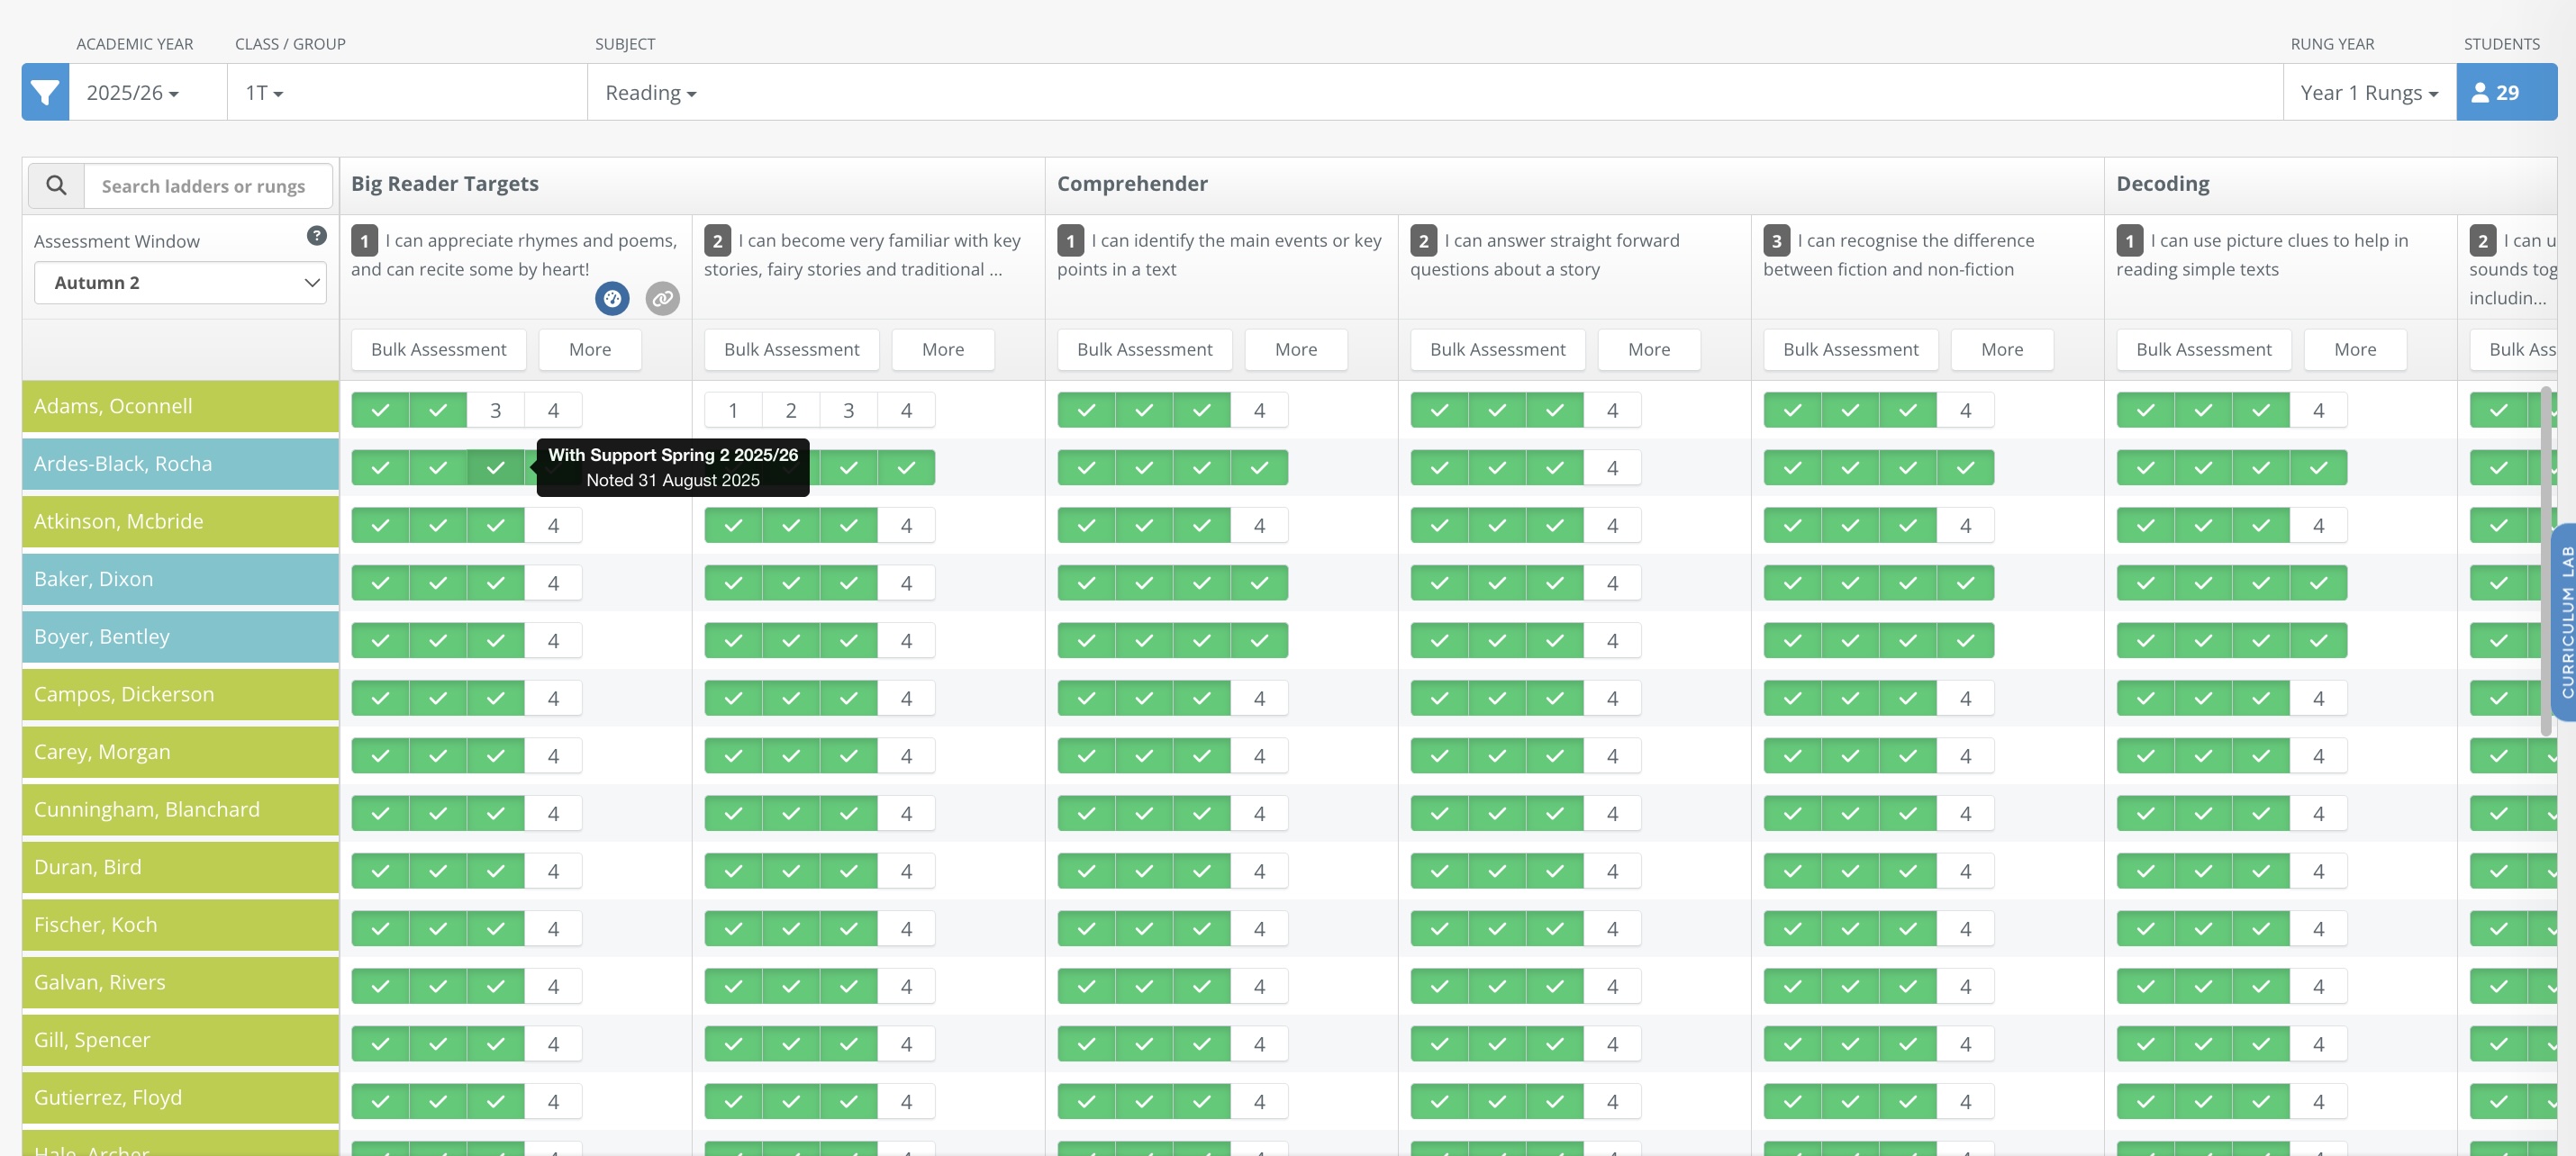Open the Academic Year 2025/26 dropdown
Image resolution: width=2576 pixels, height=1156 pixels.
pyautogui.click(x=133, y=93)
